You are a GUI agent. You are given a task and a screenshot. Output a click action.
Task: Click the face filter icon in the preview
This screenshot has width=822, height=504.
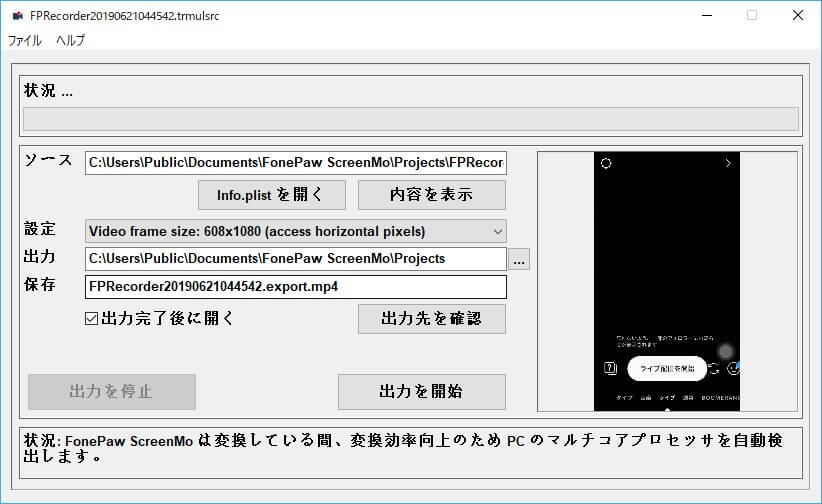click(x=733, y=369)
